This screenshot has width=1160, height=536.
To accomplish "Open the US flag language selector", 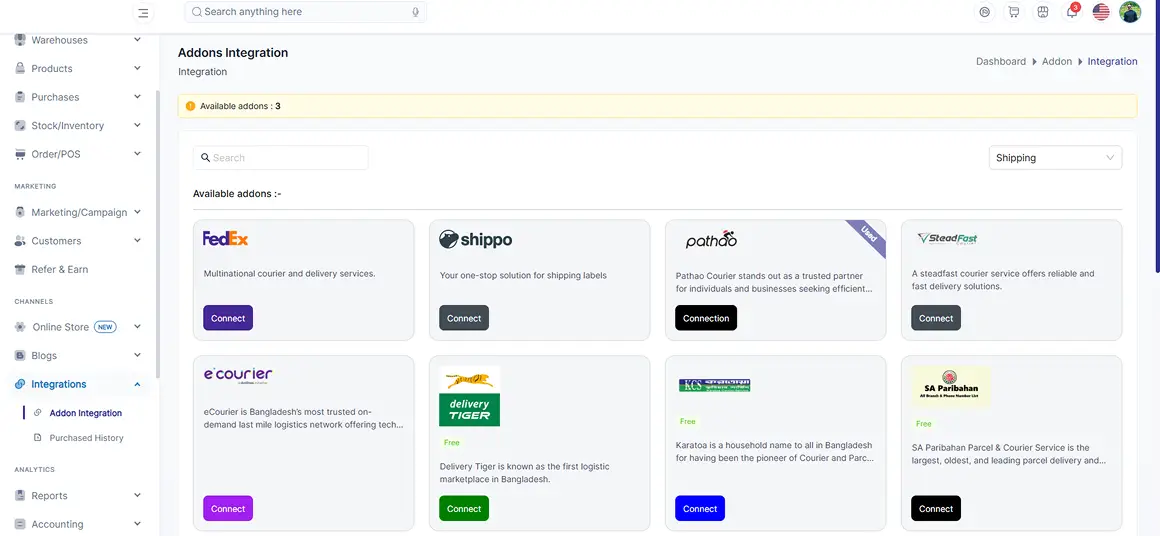I will click(x=1101, y=12).
